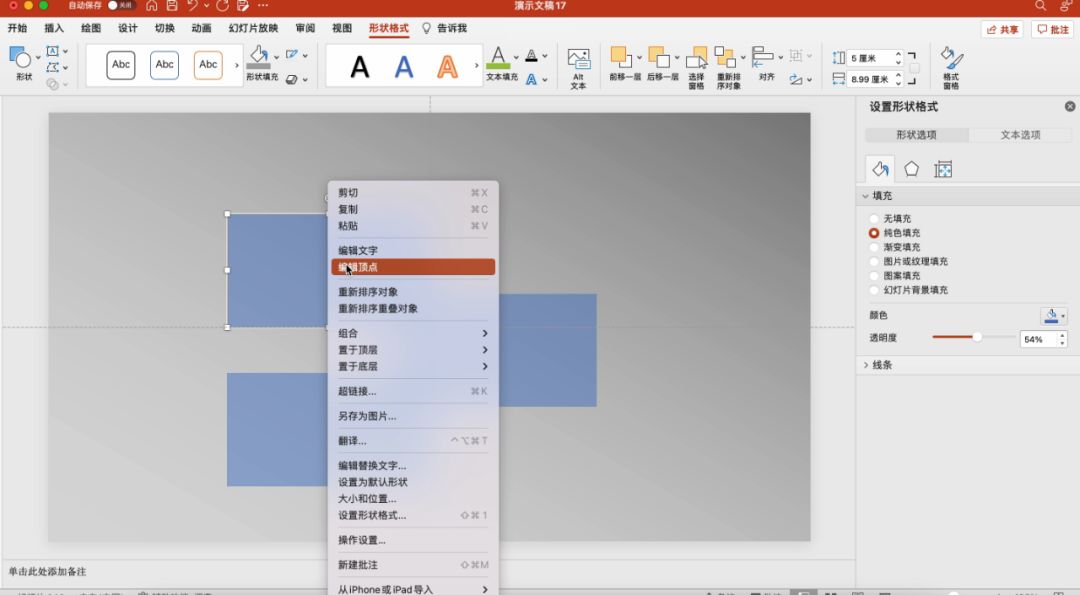Click the Bring Forward (前移一层) icon
Image resolution: width=1080 pixels, height=595 pixels.
tap(621, 58)
